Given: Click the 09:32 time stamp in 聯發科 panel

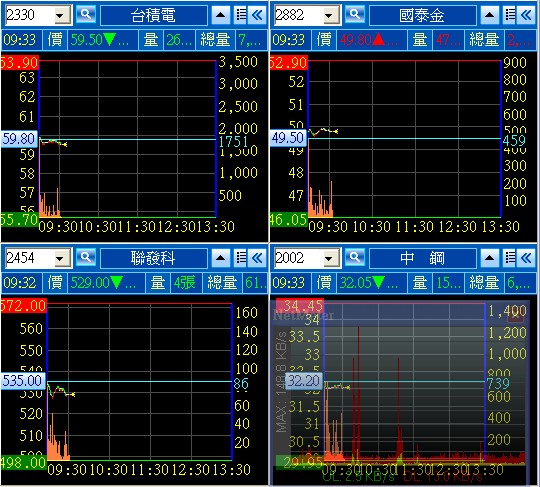Looking at the screenshot, I should pos(20,283).
